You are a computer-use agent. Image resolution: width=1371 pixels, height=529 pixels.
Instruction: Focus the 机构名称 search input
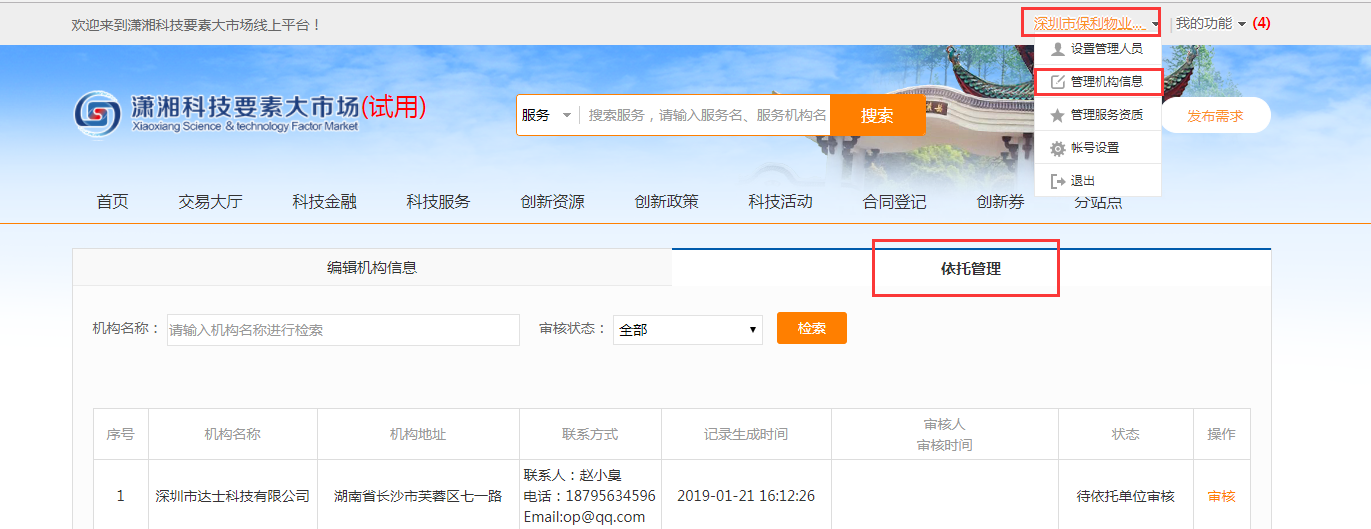(343, 330)
